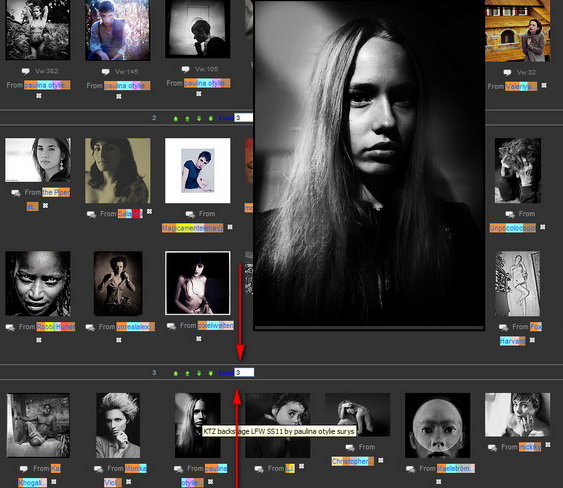Open the Robbi Hunter author link

click(x=56, y=327)
